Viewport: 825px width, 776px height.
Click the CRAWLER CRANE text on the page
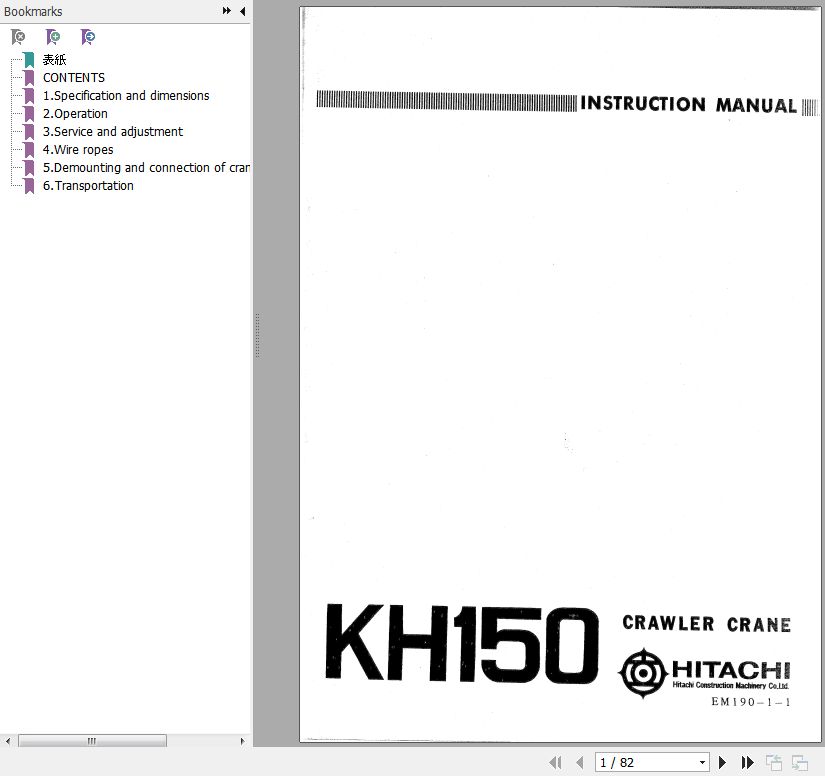click(x=706, y=624)
